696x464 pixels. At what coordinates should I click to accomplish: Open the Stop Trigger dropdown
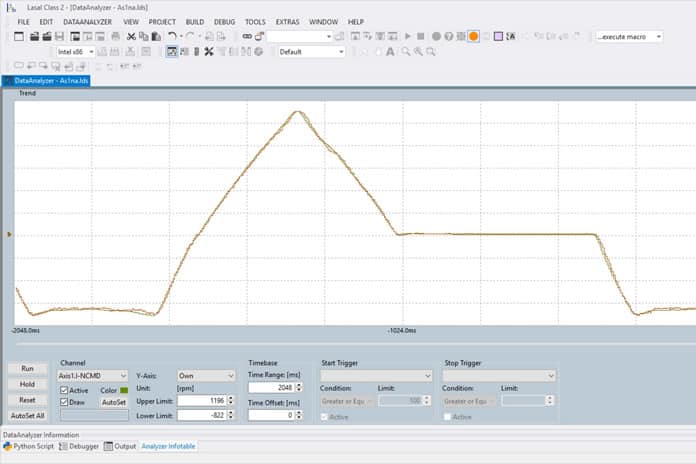[x=499, y=376]
